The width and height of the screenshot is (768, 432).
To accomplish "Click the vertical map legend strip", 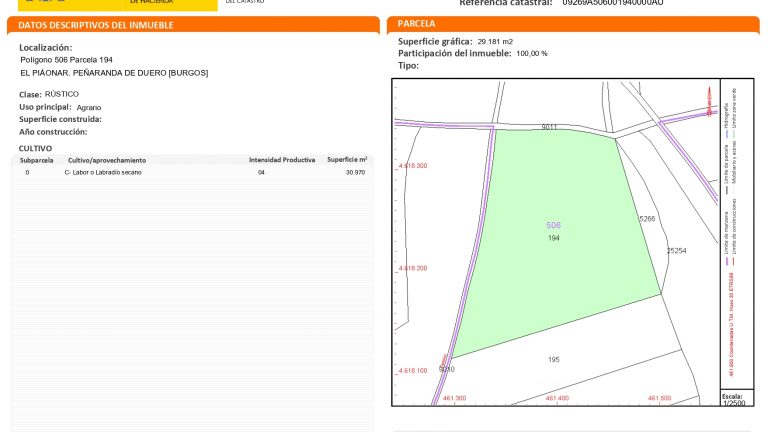I will click(x=733, y=240).
